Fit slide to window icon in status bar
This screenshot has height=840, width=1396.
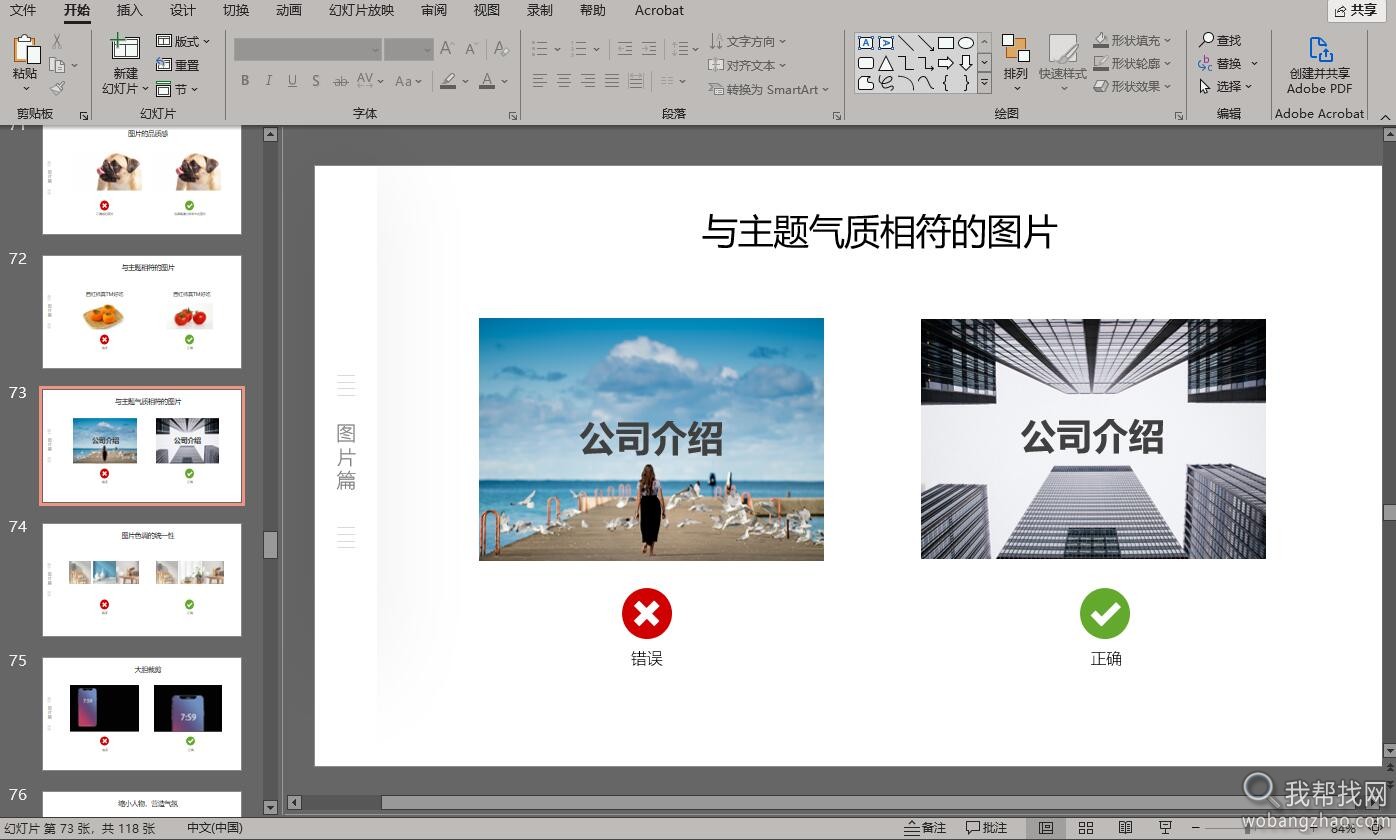coord(1377,828)
